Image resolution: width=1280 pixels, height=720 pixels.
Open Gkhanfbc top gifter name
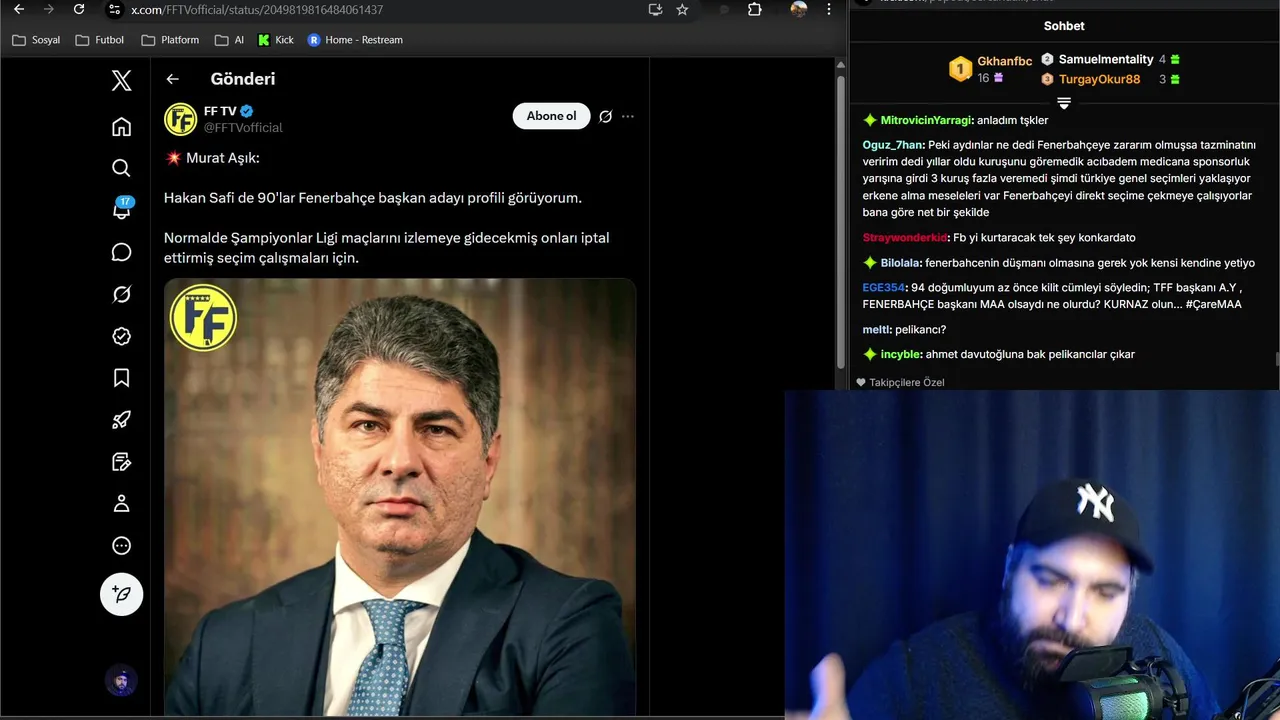click(1004, 61)
